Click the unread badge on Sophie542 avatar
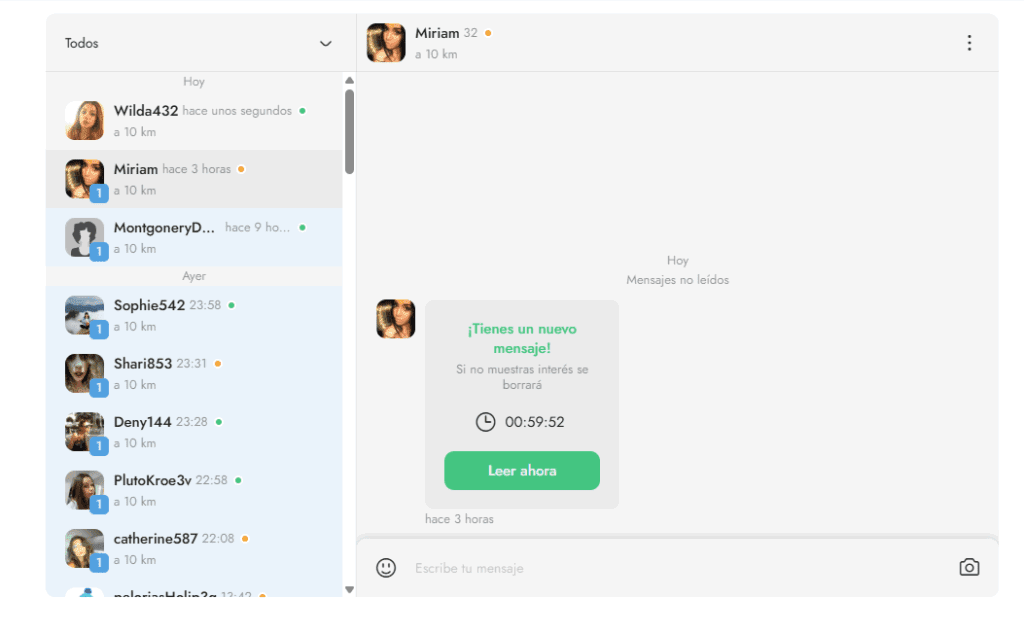Viewport: 1024px width, 633px height. pyautogui.click(x=99, y=329)
